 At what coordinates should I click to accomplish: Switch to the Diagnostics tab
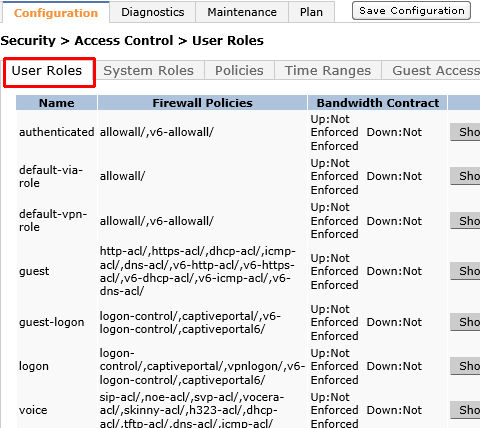[153, 12]
